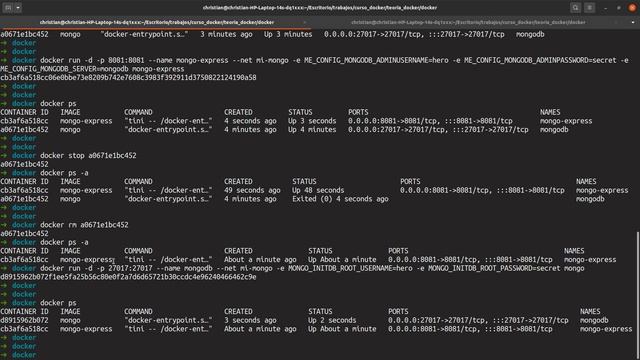Click the 'Up 48 seconds' status
The height and width of the screenshot is (360, 640).
318,190
